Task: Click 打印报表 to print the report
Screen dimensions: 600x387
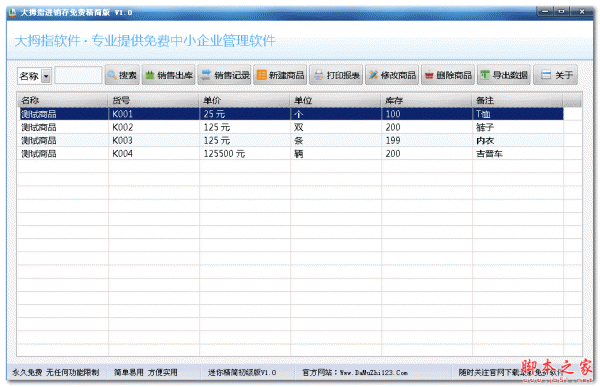Action: pyautogui.click(x=336, y=75)
